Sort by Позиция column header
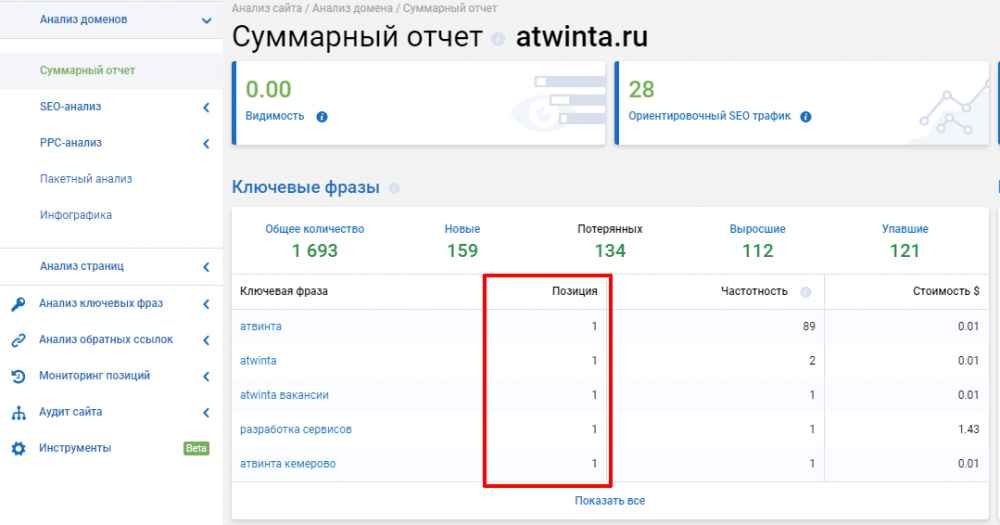This screenshot has height=525, width=1000. [x=575, y=291]
